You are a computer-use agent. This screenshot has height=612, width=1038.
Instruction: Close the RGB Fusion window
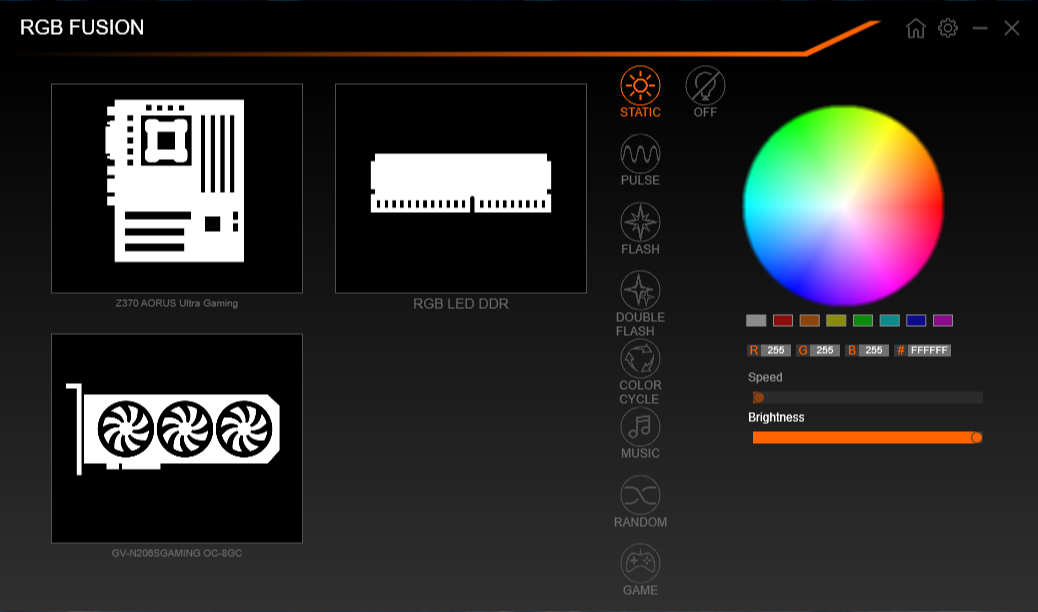1012,28
